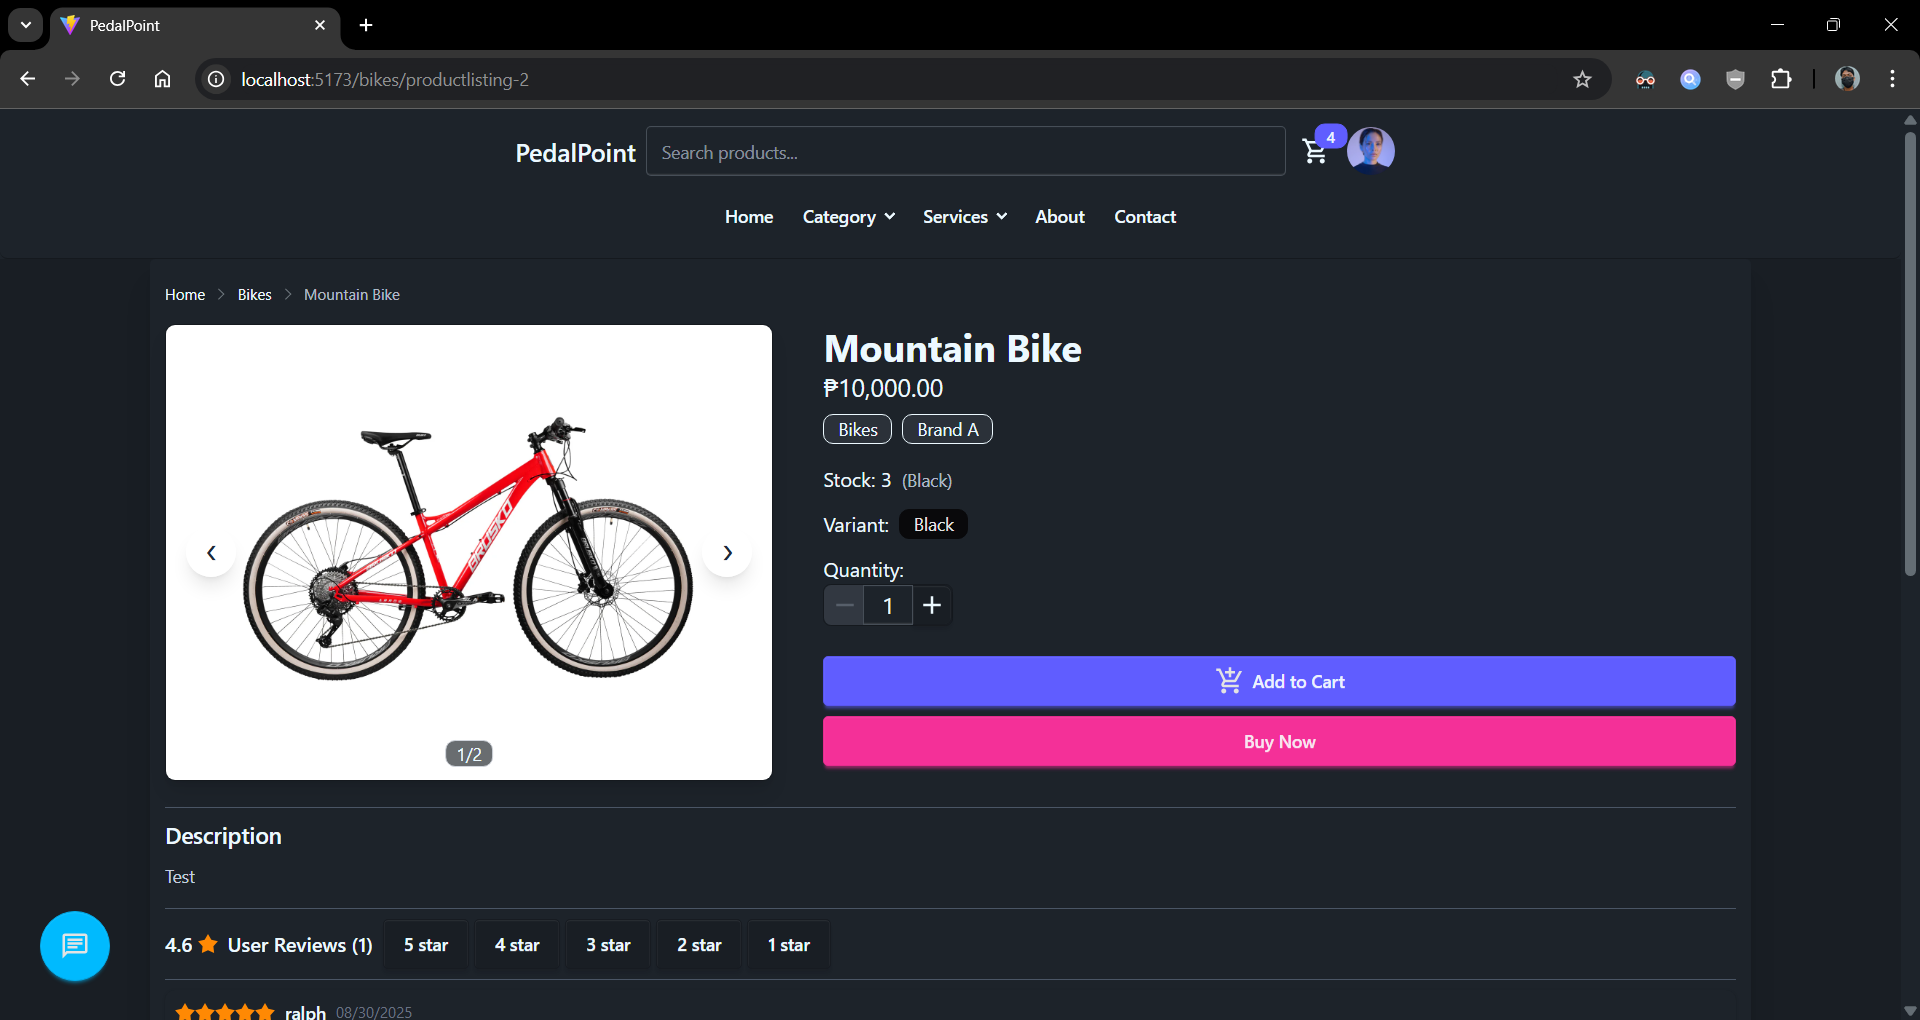Click the blue circular extension icon
The image size is (1920, 1020).
(x=1691, y=79)
